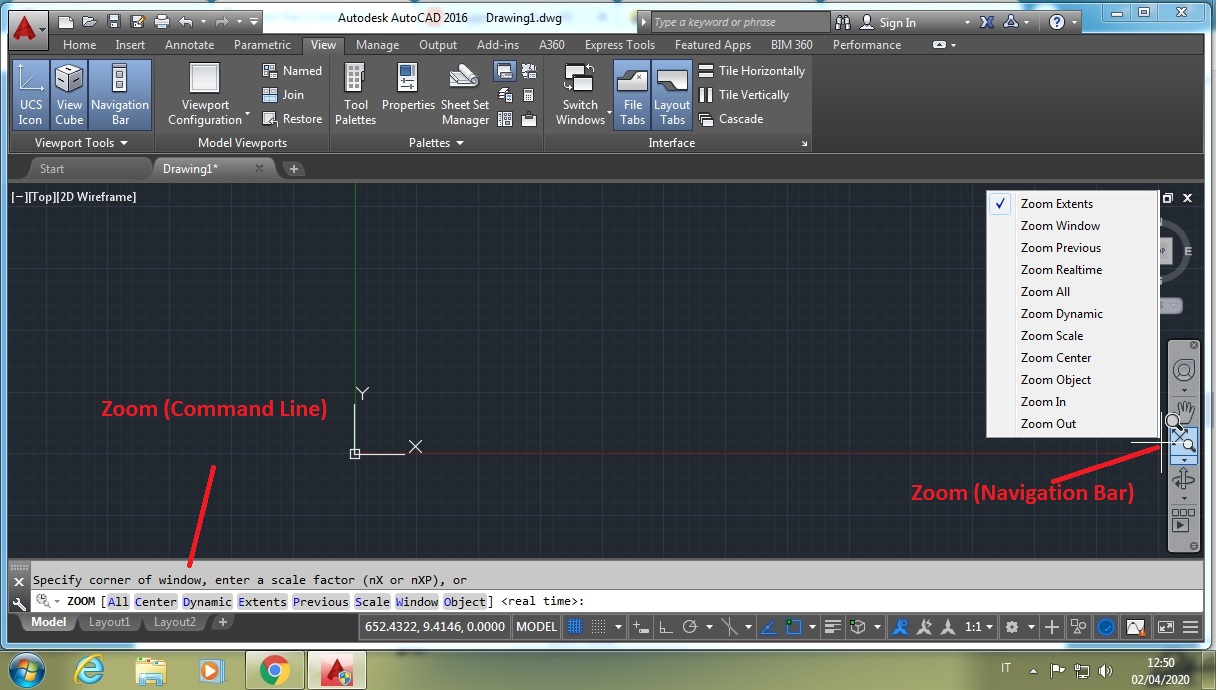Select the Tool Palettes icon
Viewport: 1218px width, 690px height.
pos(355,90)
